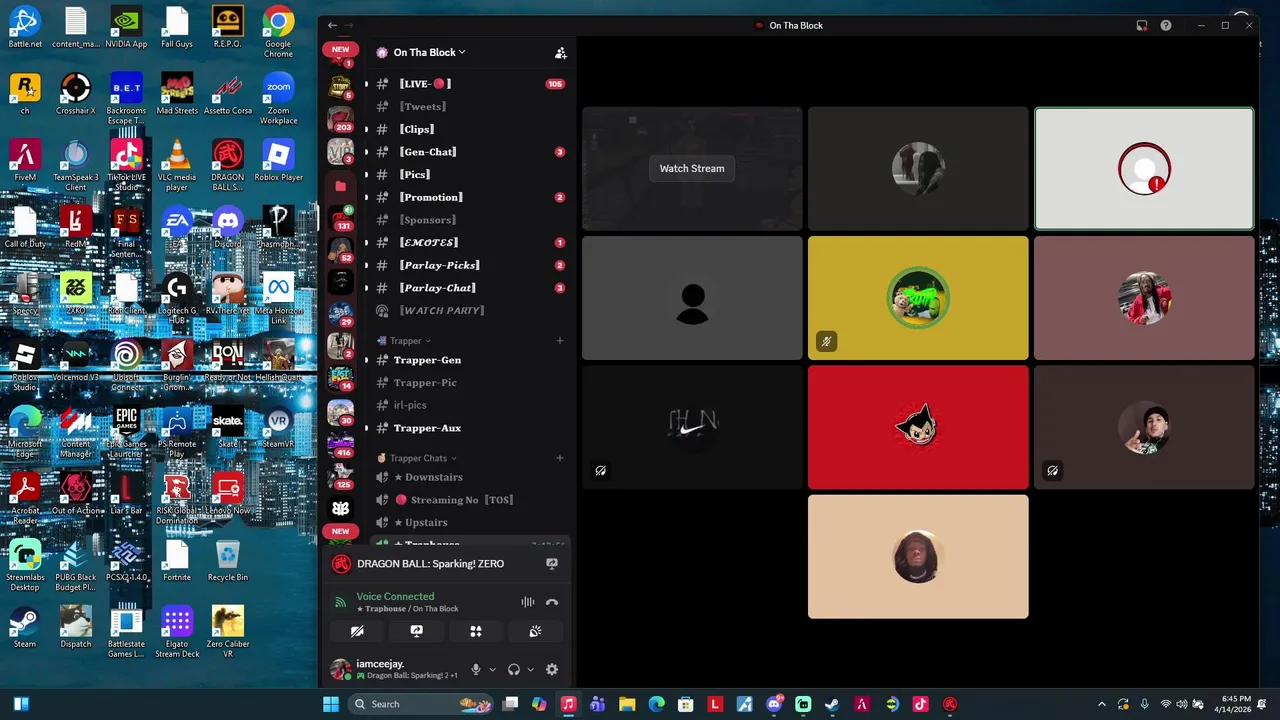Open the Discord inbox icon in title bar
Image resolution: width=1280 pixels, height=720 pixels.
pos(1142,25)
